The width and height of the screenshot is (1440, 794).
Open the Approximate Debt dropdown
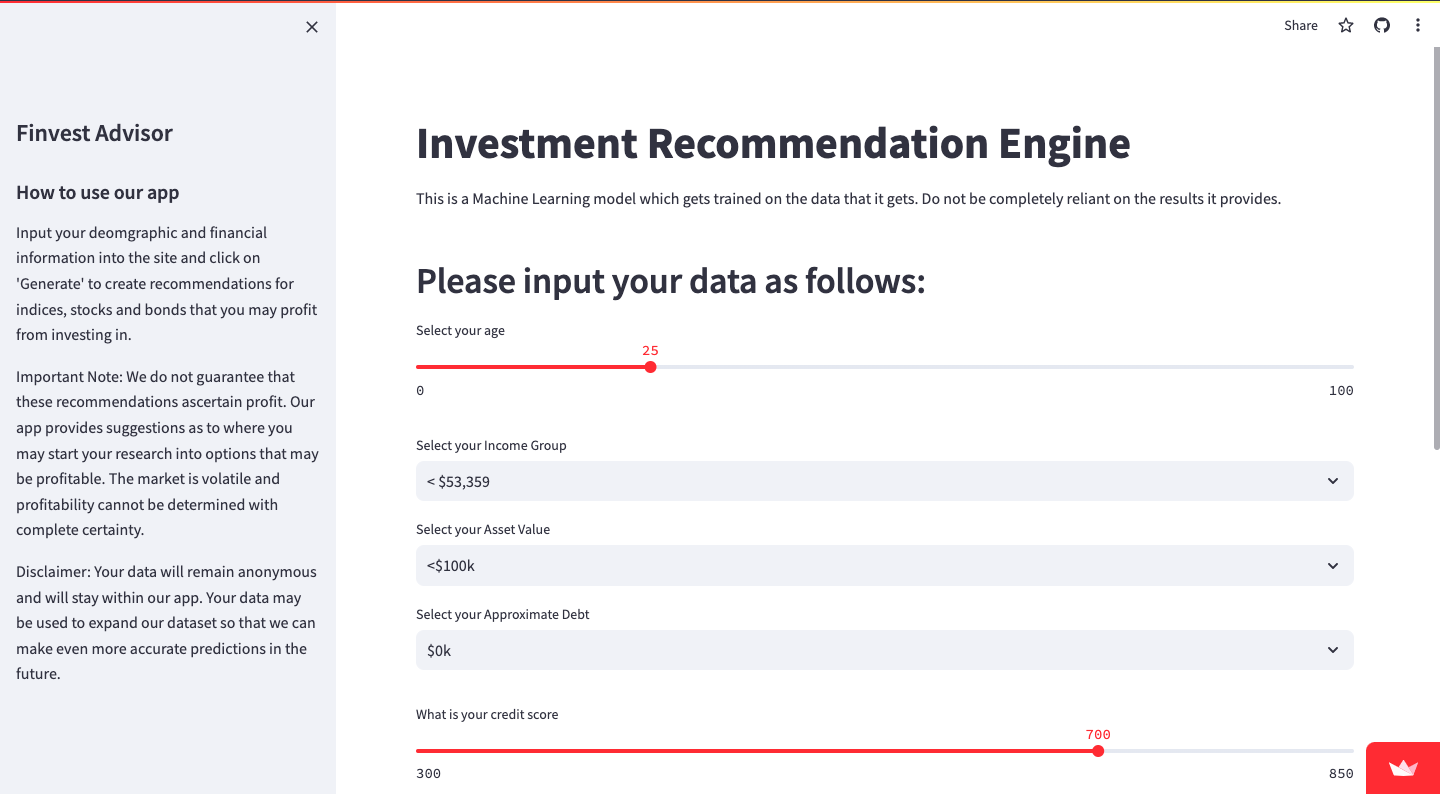tap(884, 650)
